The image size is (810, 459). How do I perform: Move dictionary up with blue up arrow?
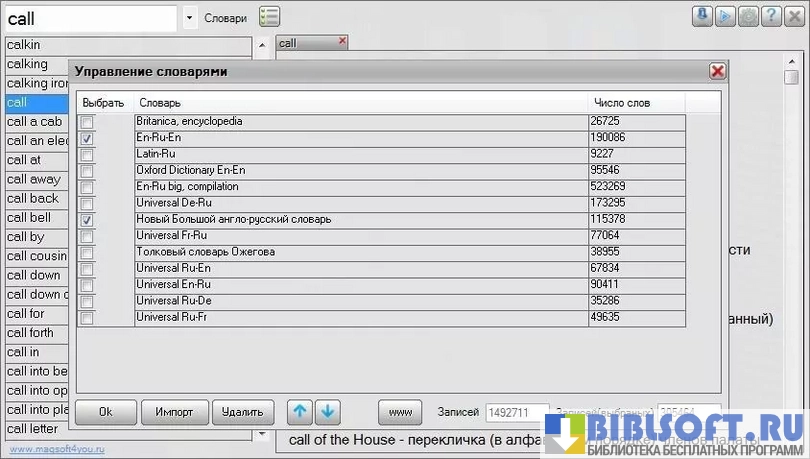pyautogui.click(x=299, y=411)
